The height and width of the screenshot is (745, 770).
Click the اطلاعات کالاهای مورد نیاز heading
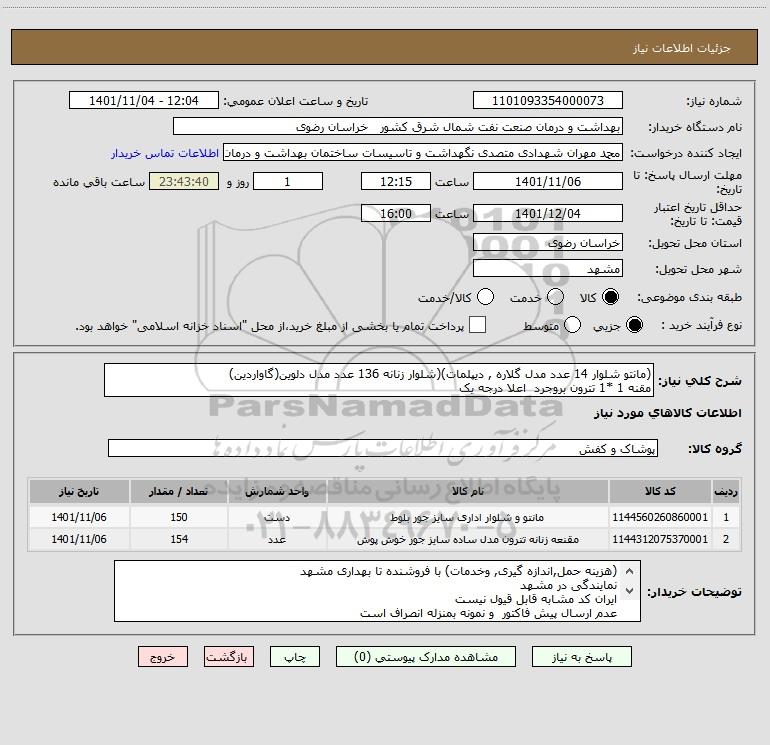[x=668, y=413]
